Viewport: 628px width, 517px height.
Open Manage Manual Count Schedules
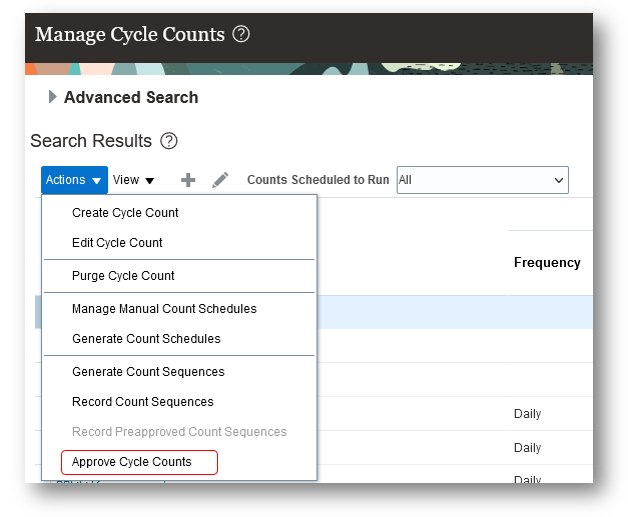(x=164, y=309)
